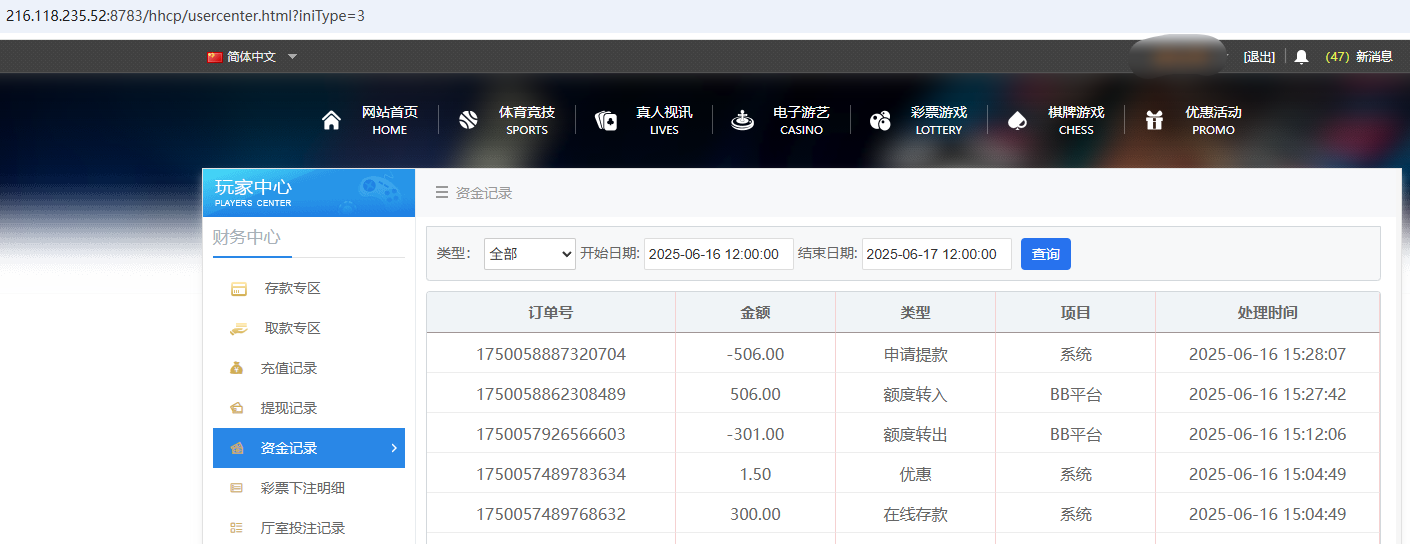The image size is (1410, 544).
Task: Click the 项目 column header
Action: [x=1076, y=312]
